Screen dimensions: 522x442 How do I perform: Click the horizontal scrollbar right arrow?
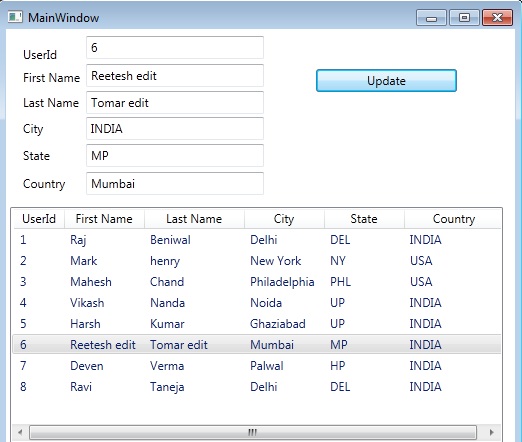(x=492, y=432)
